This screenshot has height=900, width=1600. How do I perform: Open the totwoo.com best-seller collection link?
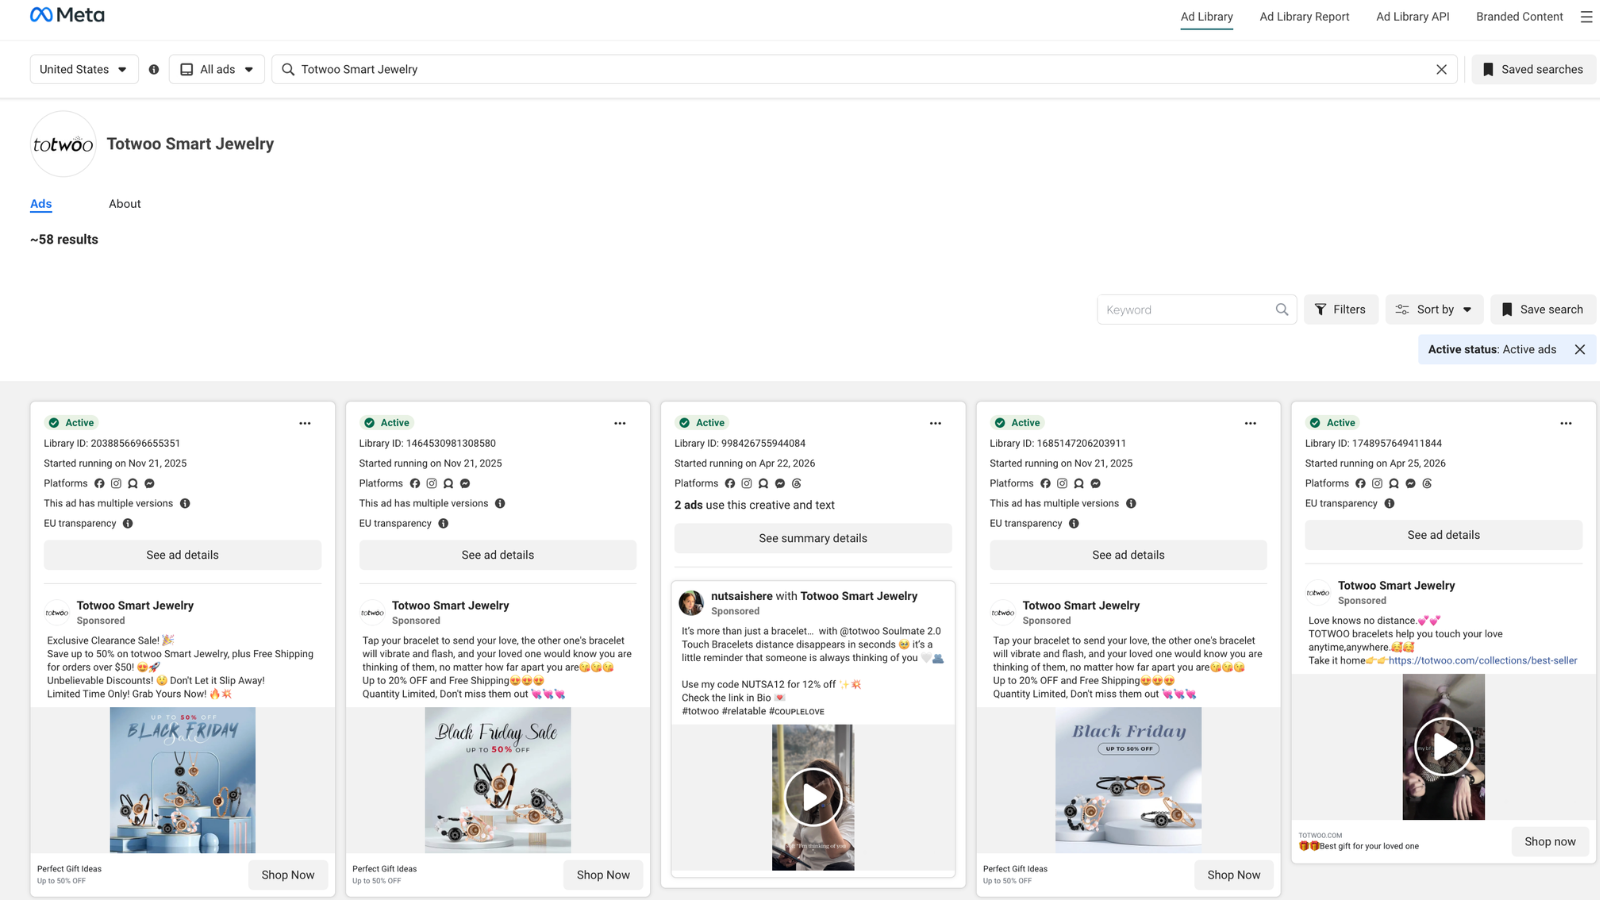pyautogui.click(x=1482, y=661)
